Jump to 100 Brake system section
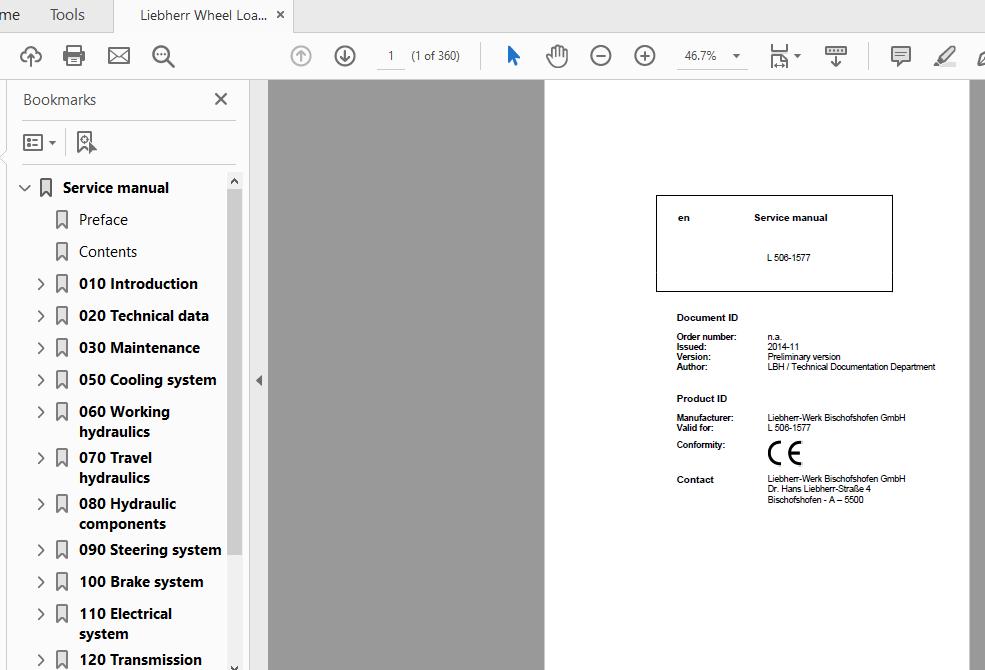This screenshot has width=985, height=670. point(141,582)
